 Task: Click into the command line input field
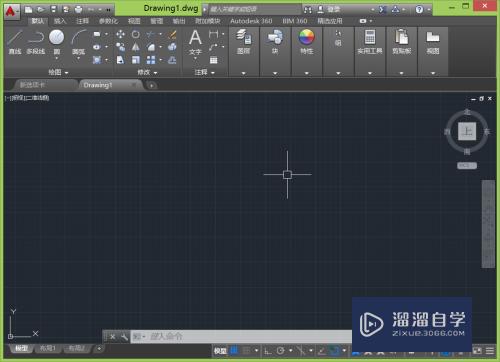(x=242, y=336)
